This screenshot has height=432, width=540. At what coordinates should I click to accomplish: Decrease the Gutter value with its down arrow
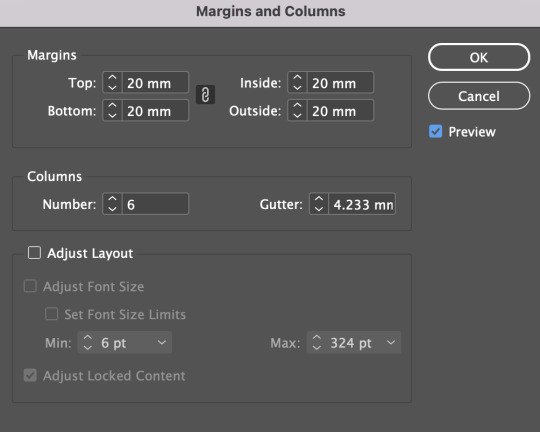pyautogui.click(x=319, y=209)
